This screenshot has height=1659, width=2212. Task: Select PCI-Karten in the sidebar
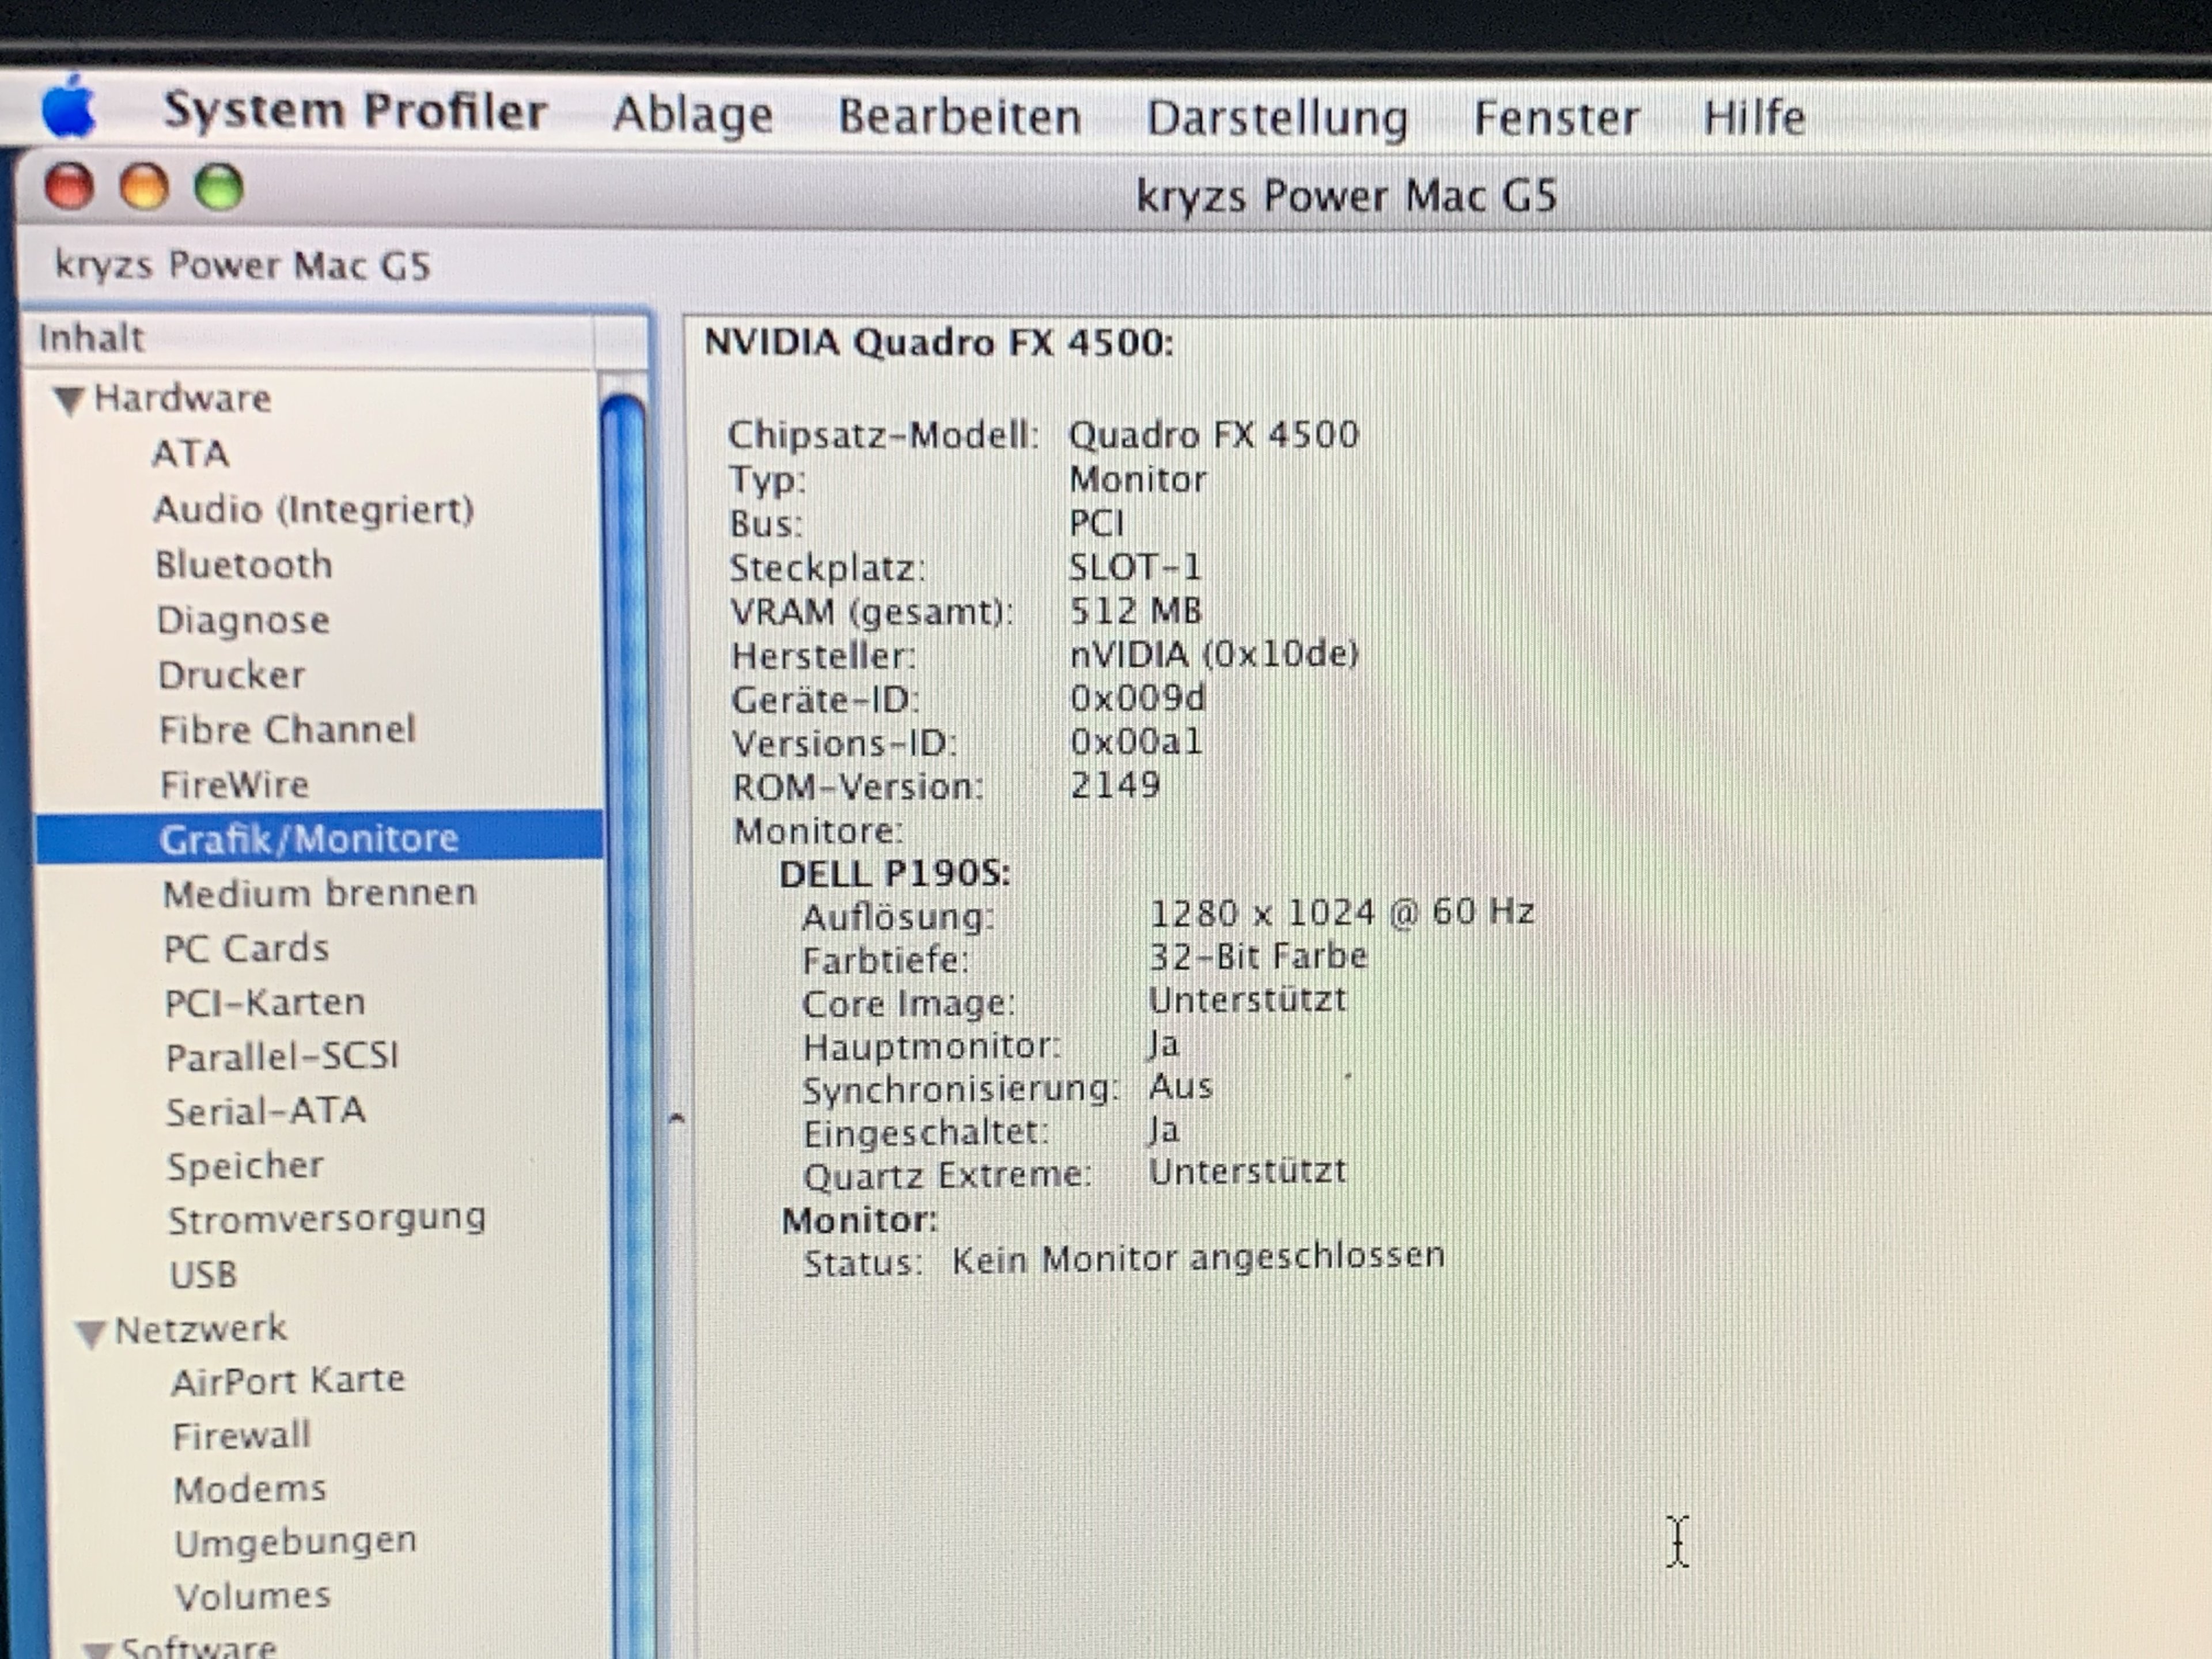pyautogui.click(x=265, y=1002)
